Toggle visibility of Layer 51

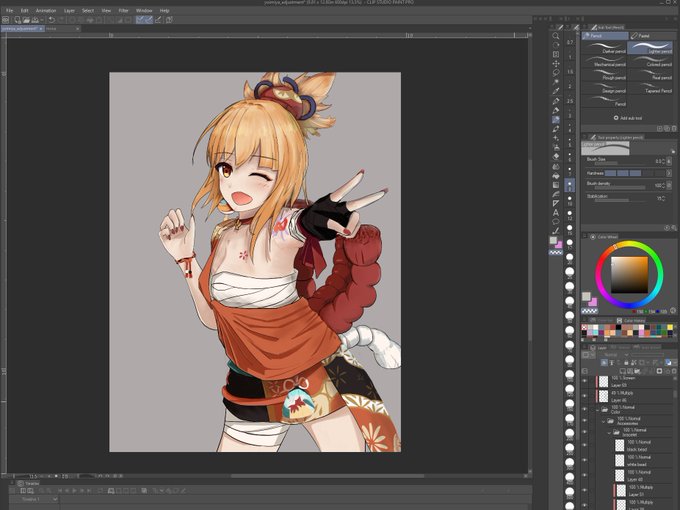click(x=585, y=490)
